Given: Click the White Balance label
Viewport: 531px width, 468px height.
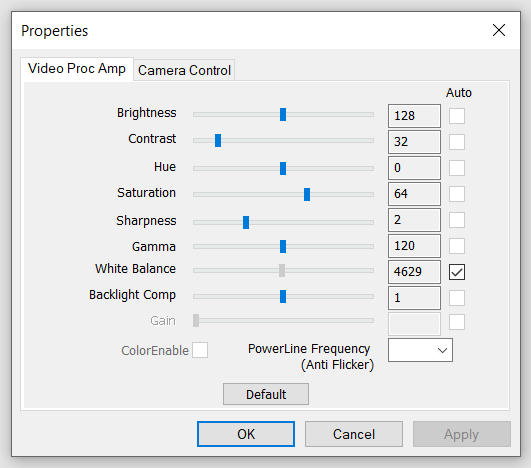Looking at the screenshot, I should [135, 269].
